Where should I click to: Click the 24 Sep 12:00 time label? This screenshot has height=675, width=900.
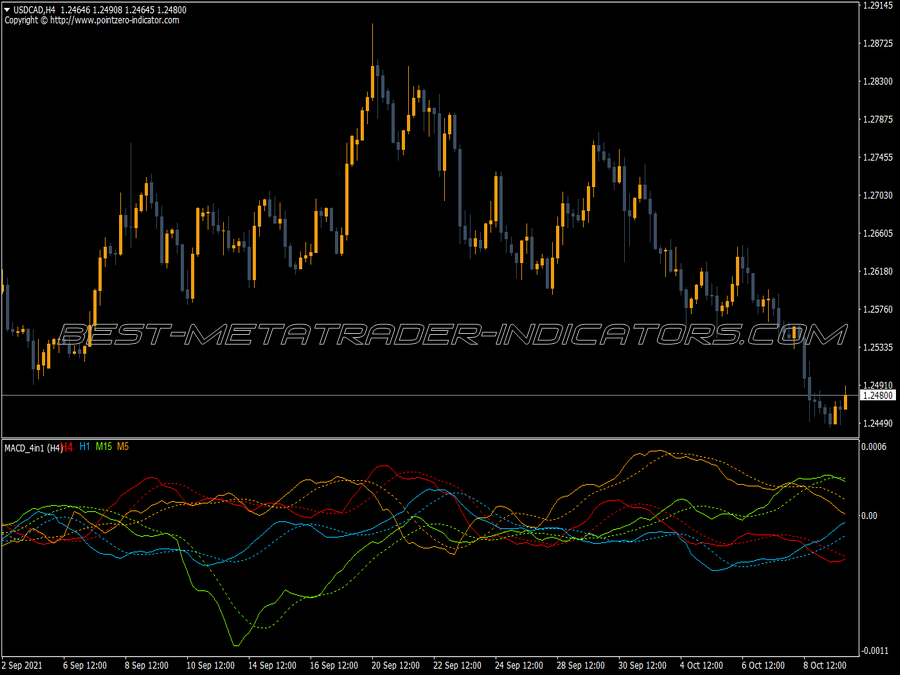point(519,665)
